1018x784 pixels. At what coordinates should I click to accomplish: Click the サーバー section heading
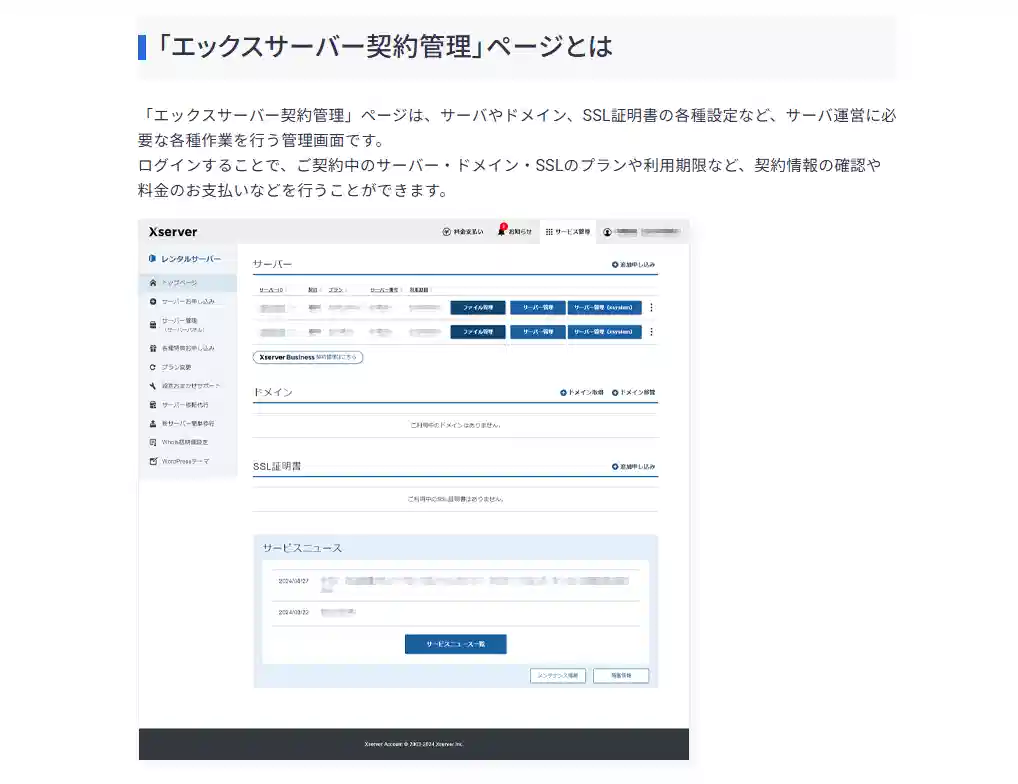click(x=273, y=265)
